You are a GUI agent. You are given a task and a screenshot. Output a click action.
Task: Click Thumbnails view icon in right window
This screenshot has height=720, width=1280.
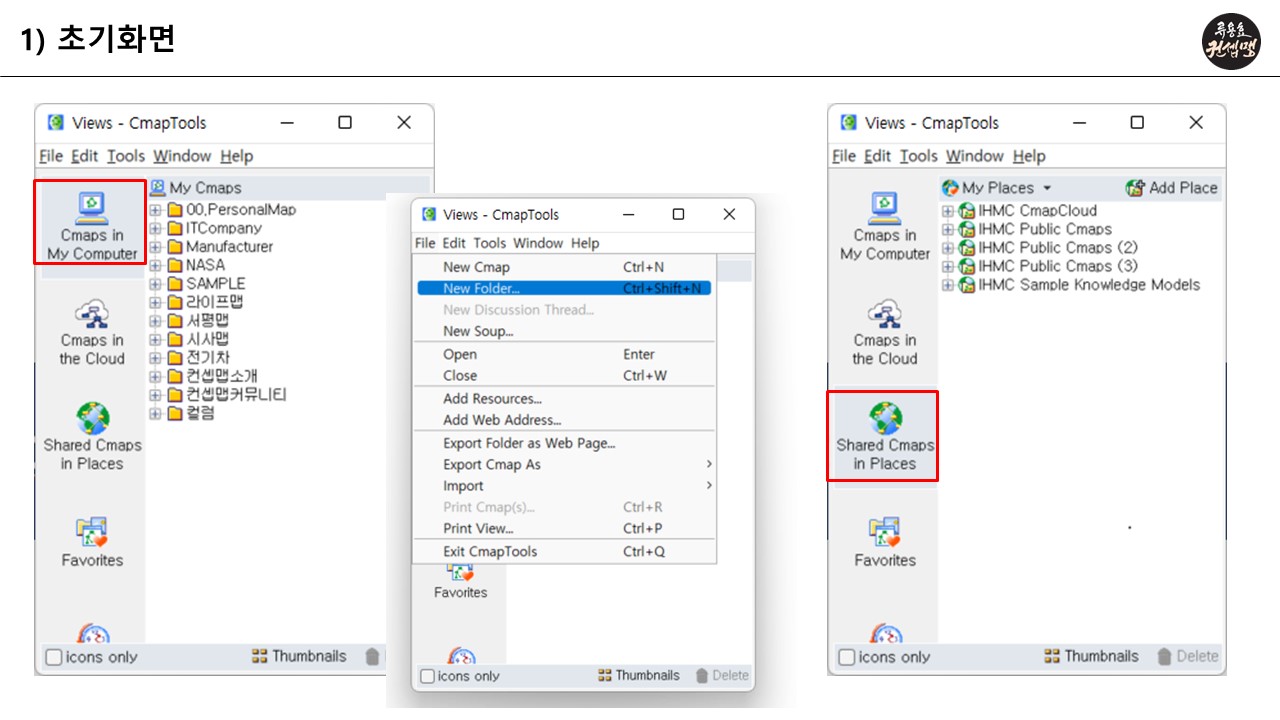click(1051, 656)
